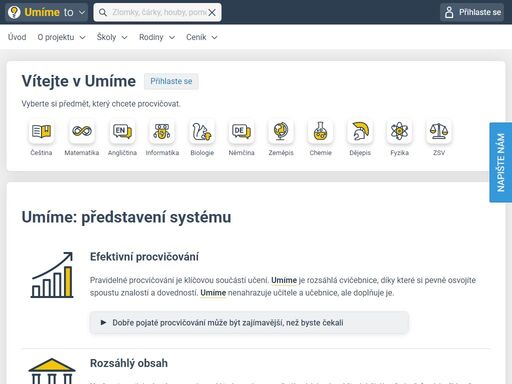Image resolution: width=512 pixels, height=384 pixels.
Task: Open the ZSV scales icon
Action: click(439, 131)
